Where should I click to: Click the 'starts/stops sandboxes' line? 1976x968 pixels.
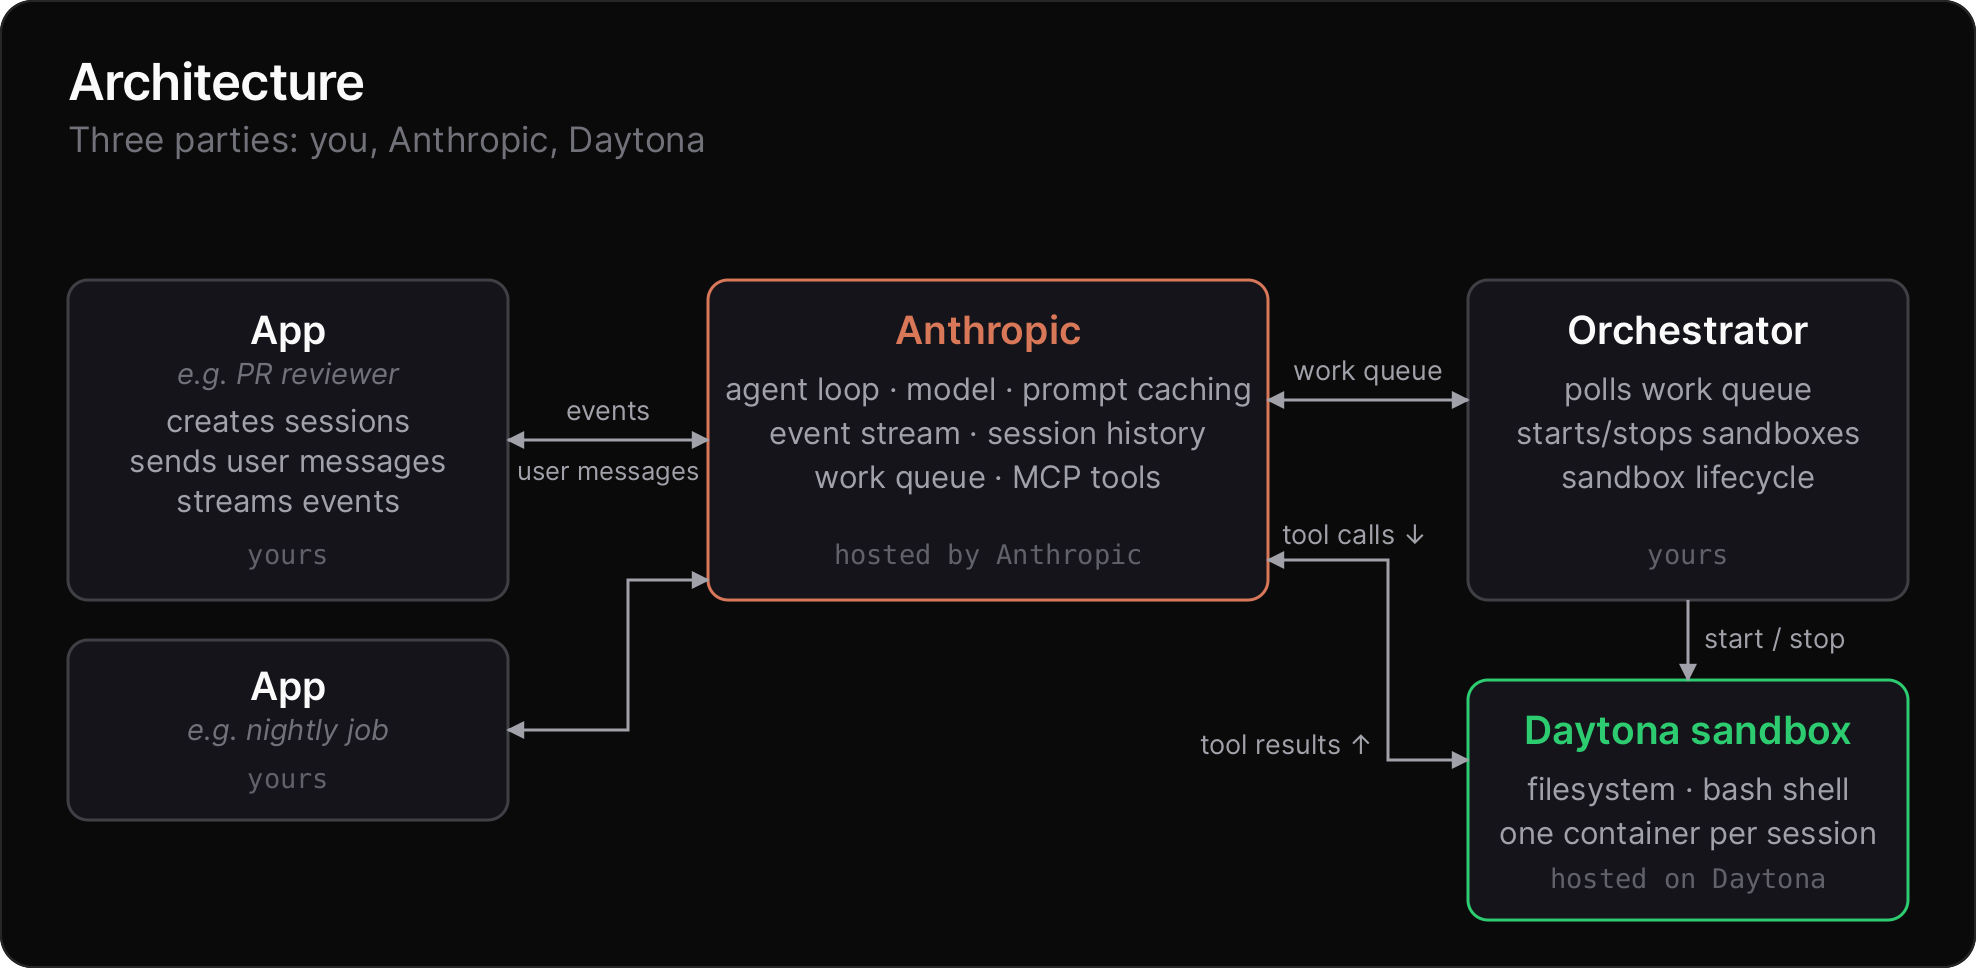pos(1688,433)
